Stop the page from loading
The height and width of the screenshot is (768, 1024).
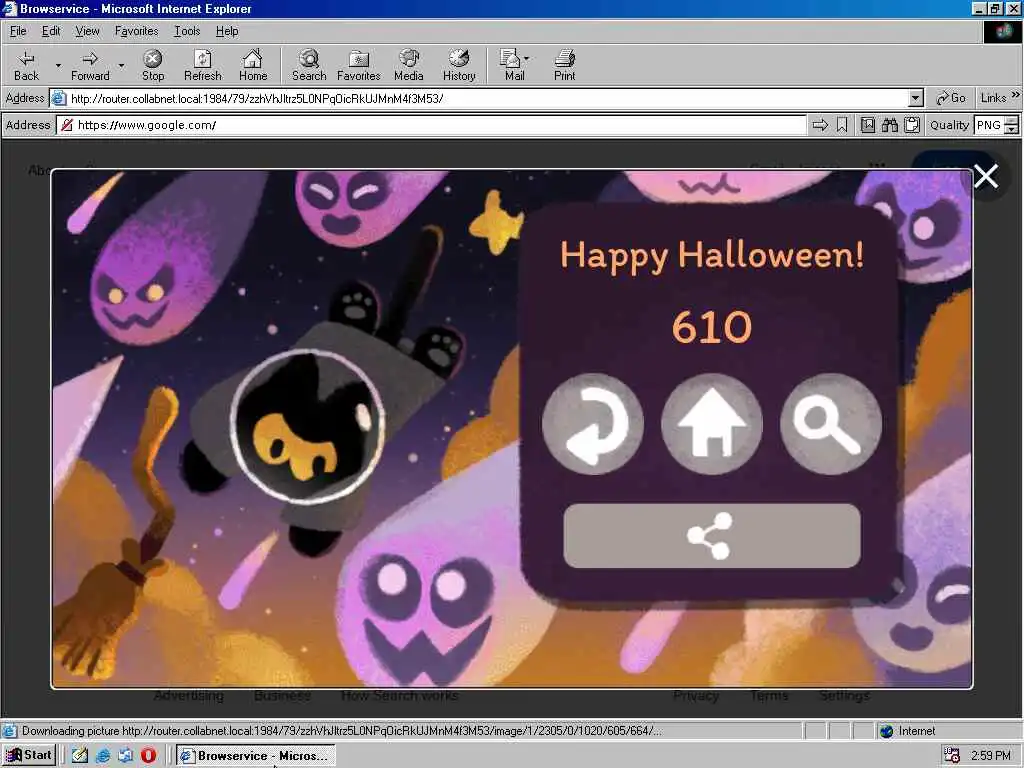tap(153, 66)
